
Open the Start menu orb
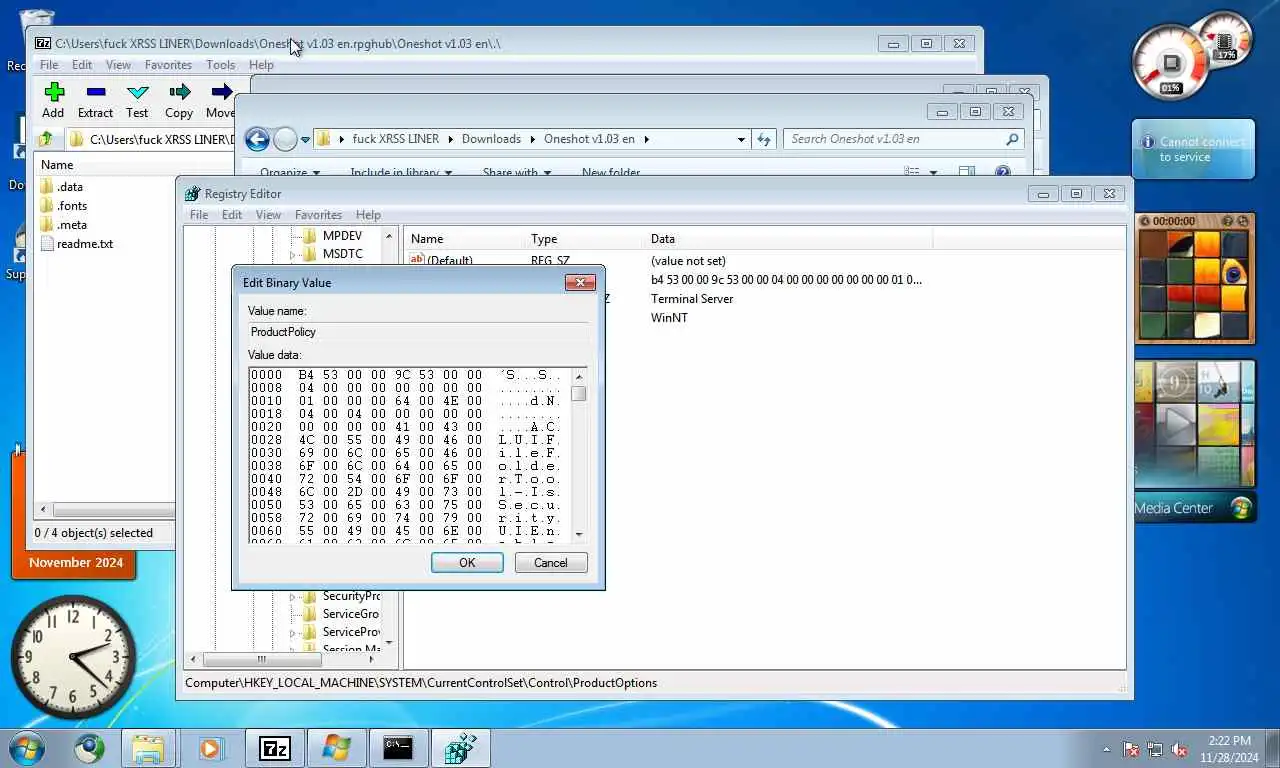click(25, 747)
